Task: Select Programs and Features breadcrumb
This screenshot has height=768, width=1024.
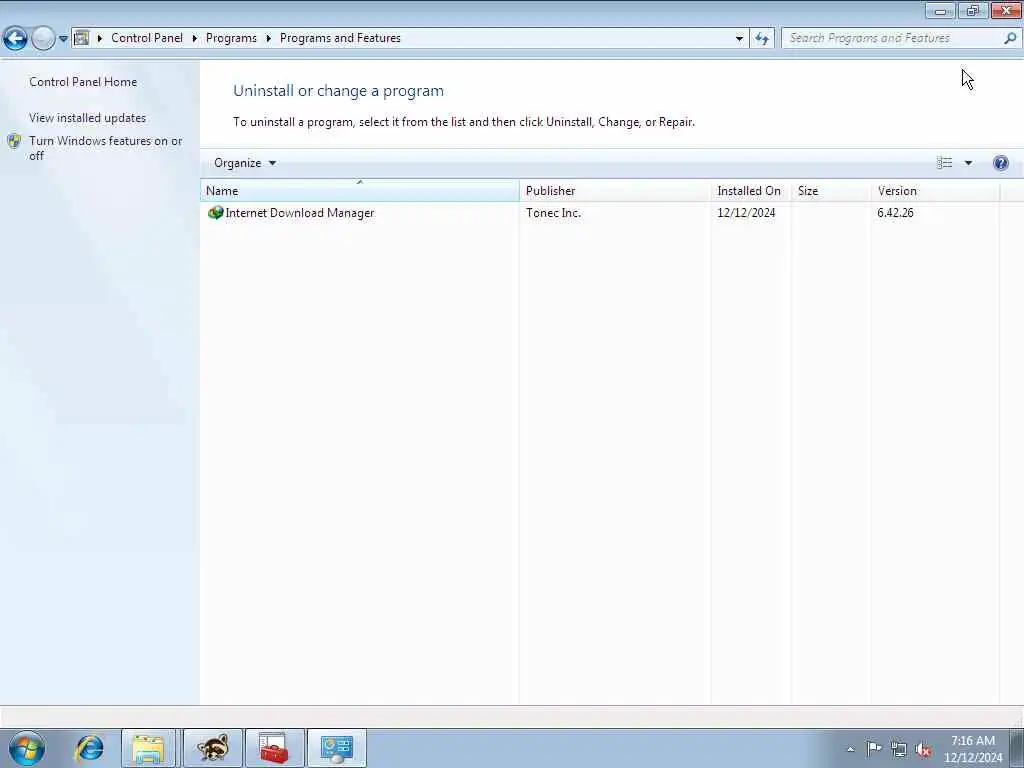Action: pos(340,38)
